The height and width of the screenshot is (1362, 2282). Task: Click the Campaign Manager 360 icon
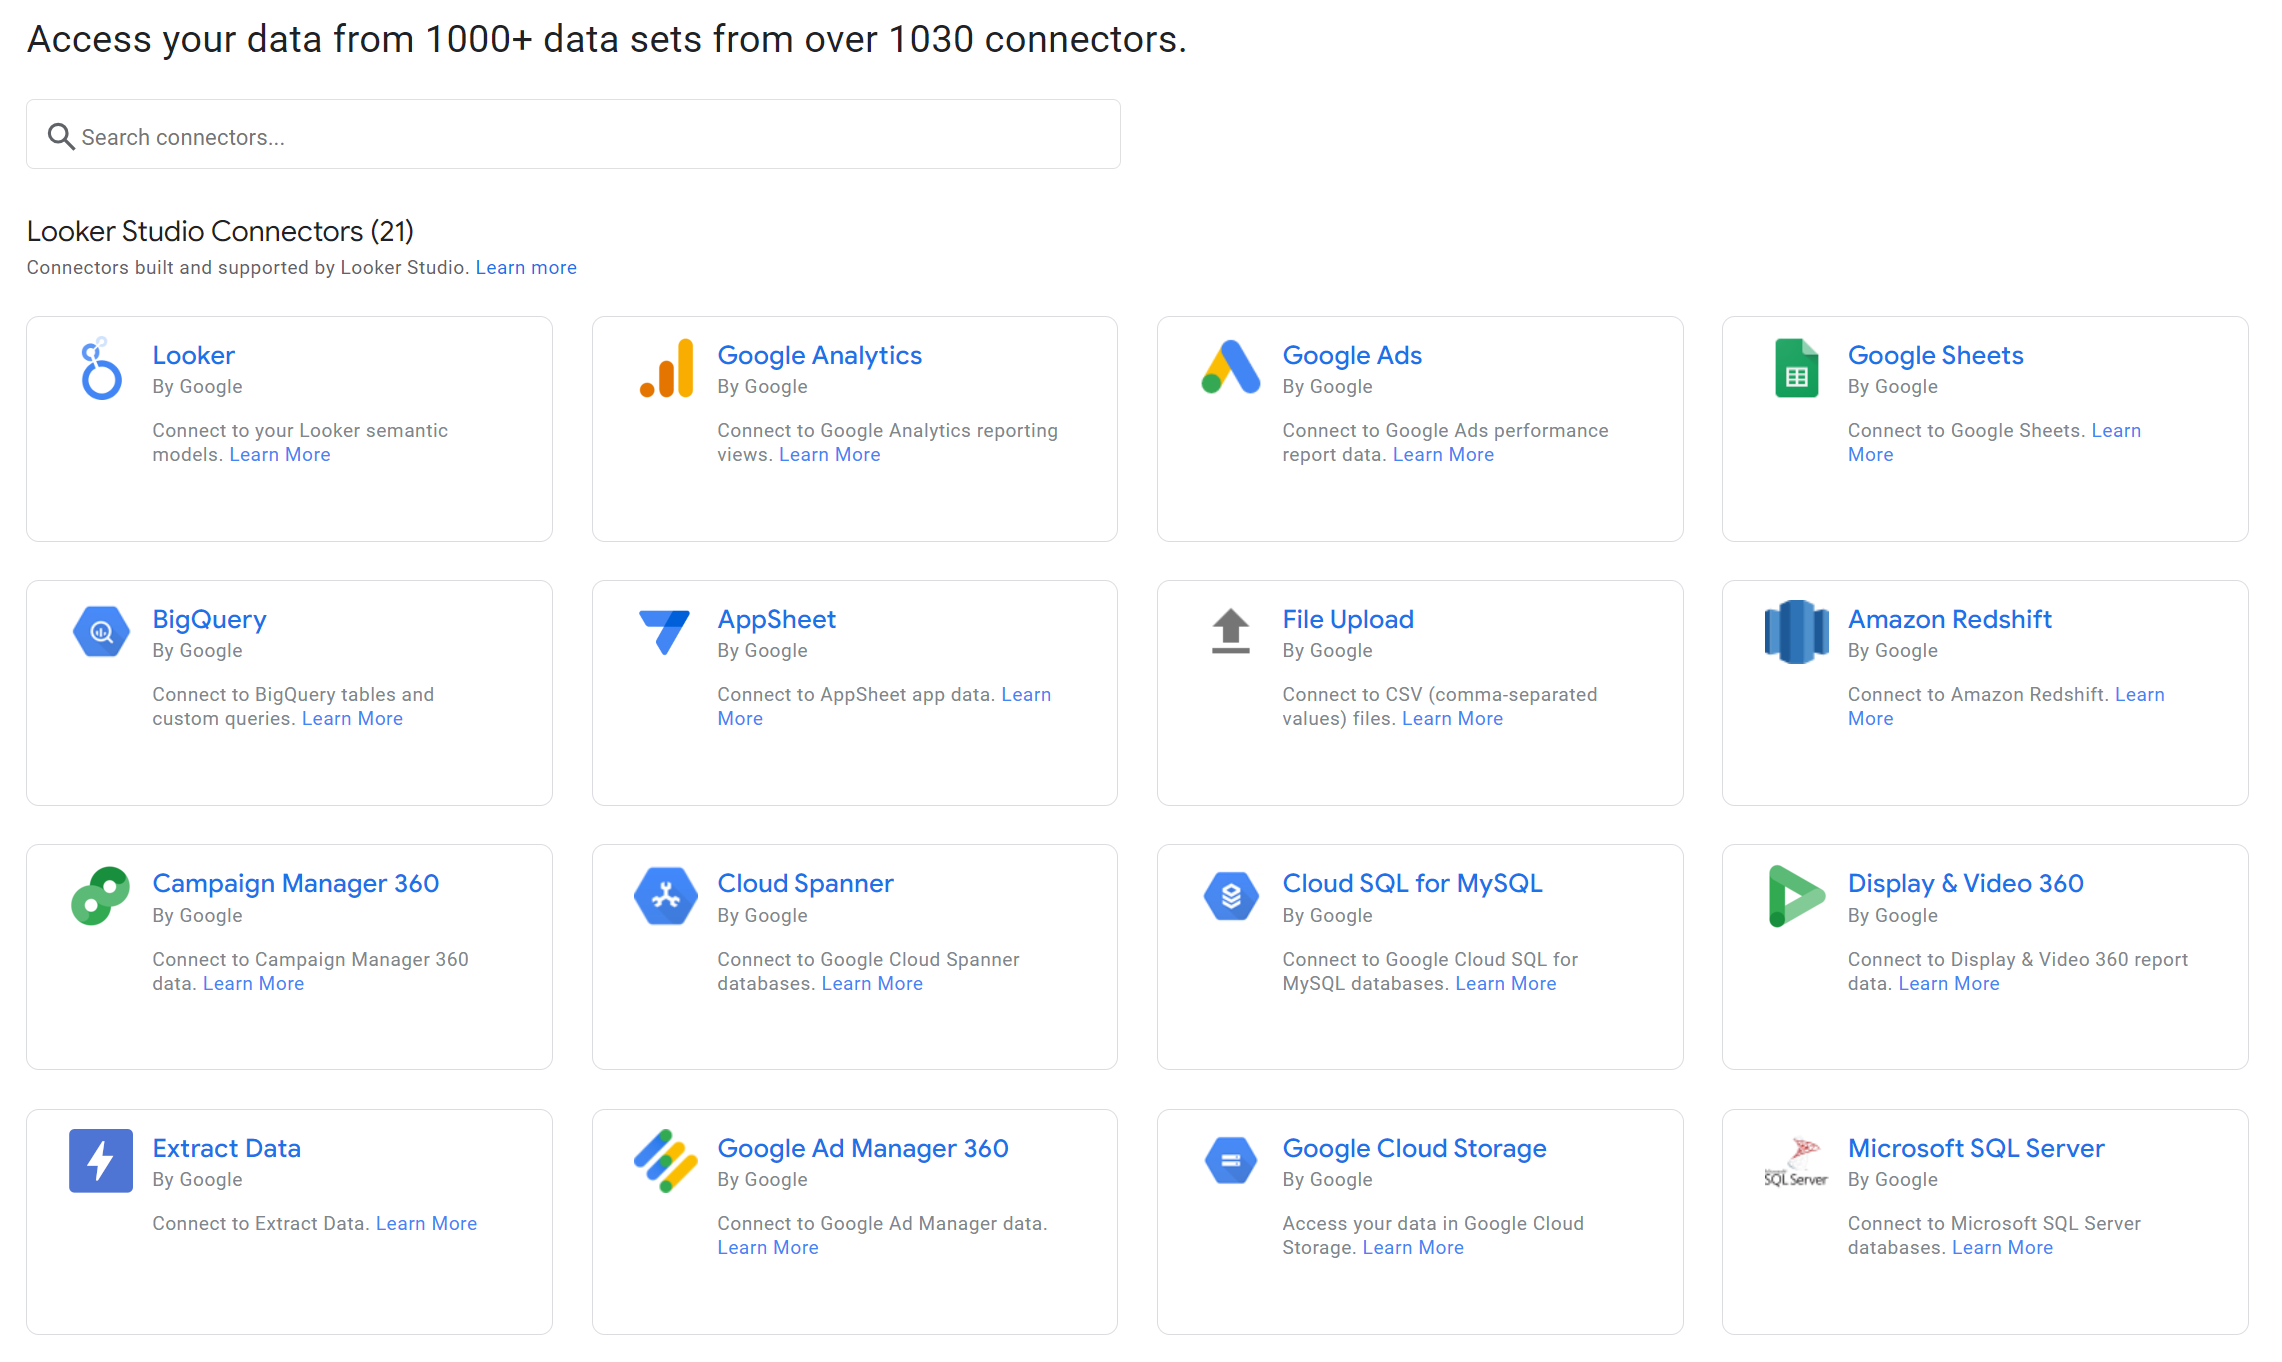[x=100, y=896]
